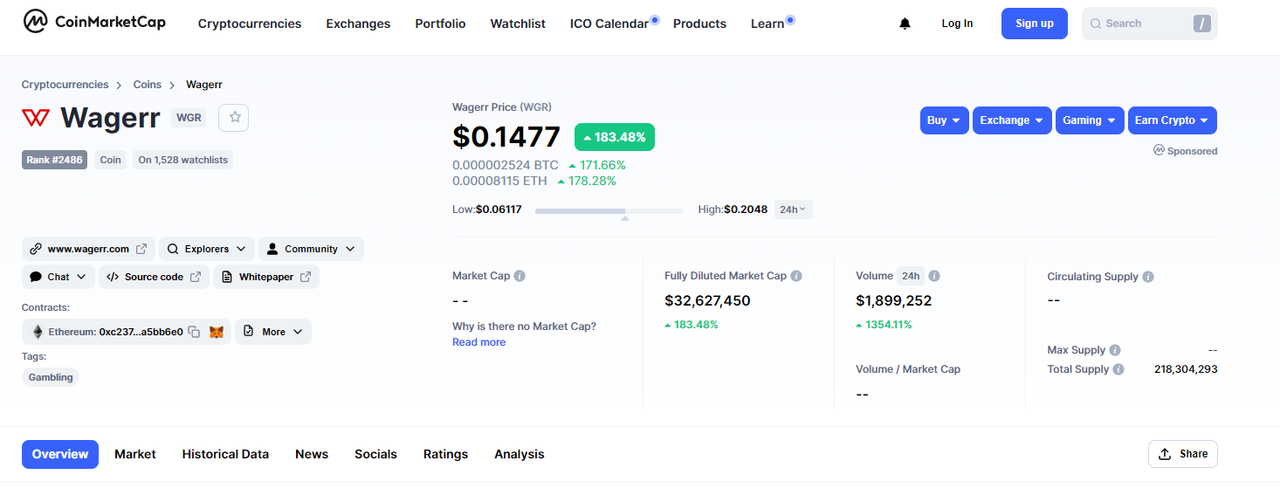
Task: Switch to the Market tab
Action: [135, 454]
